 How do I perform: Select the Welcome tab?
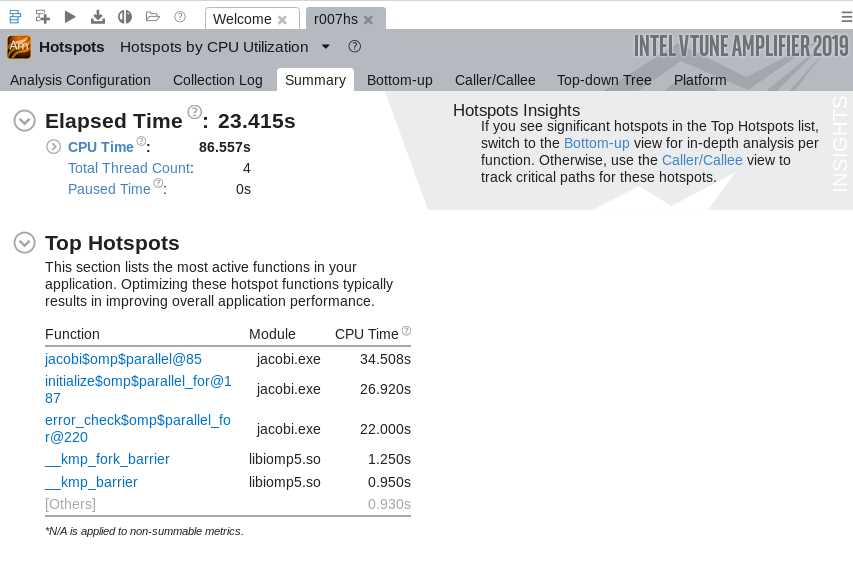pyautogui.click(x=242, y=19)
